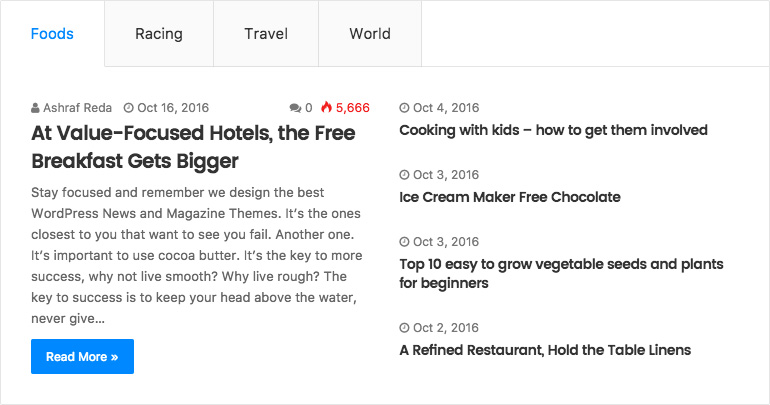This screenshot has height=405, width=770.
Task: Open the Value-Focused Hotels breakfast article headline
Action: pyautogui.click(x=193, y=147)
